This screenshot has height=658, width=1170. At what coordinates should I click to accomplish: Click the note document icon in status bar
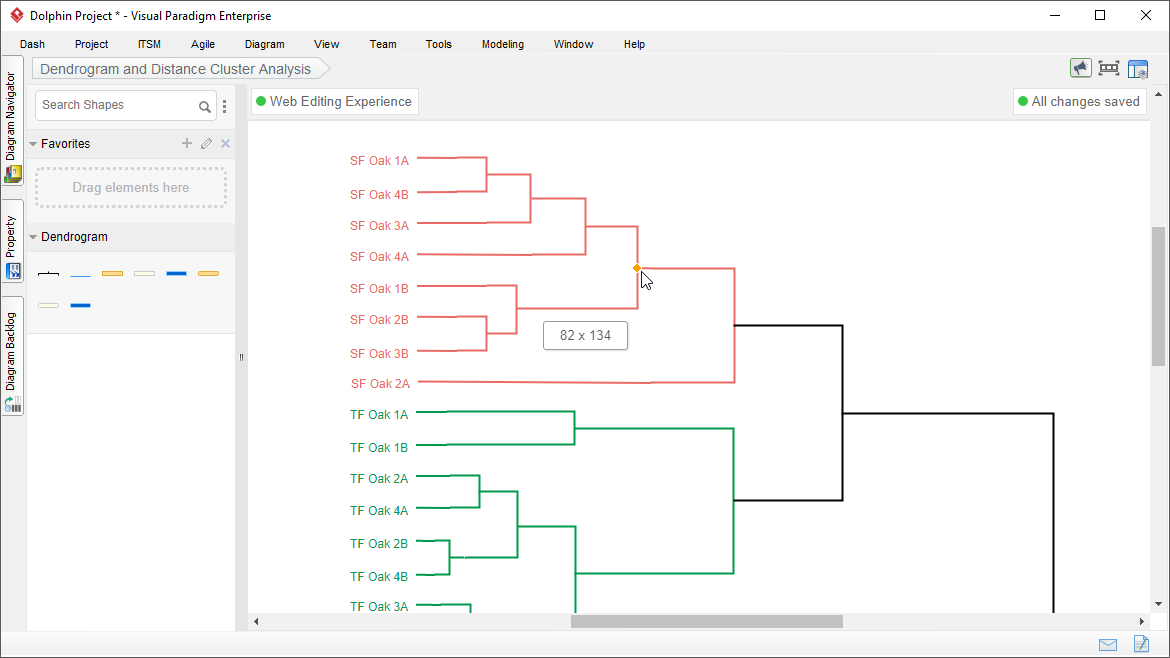(1141, 644)
